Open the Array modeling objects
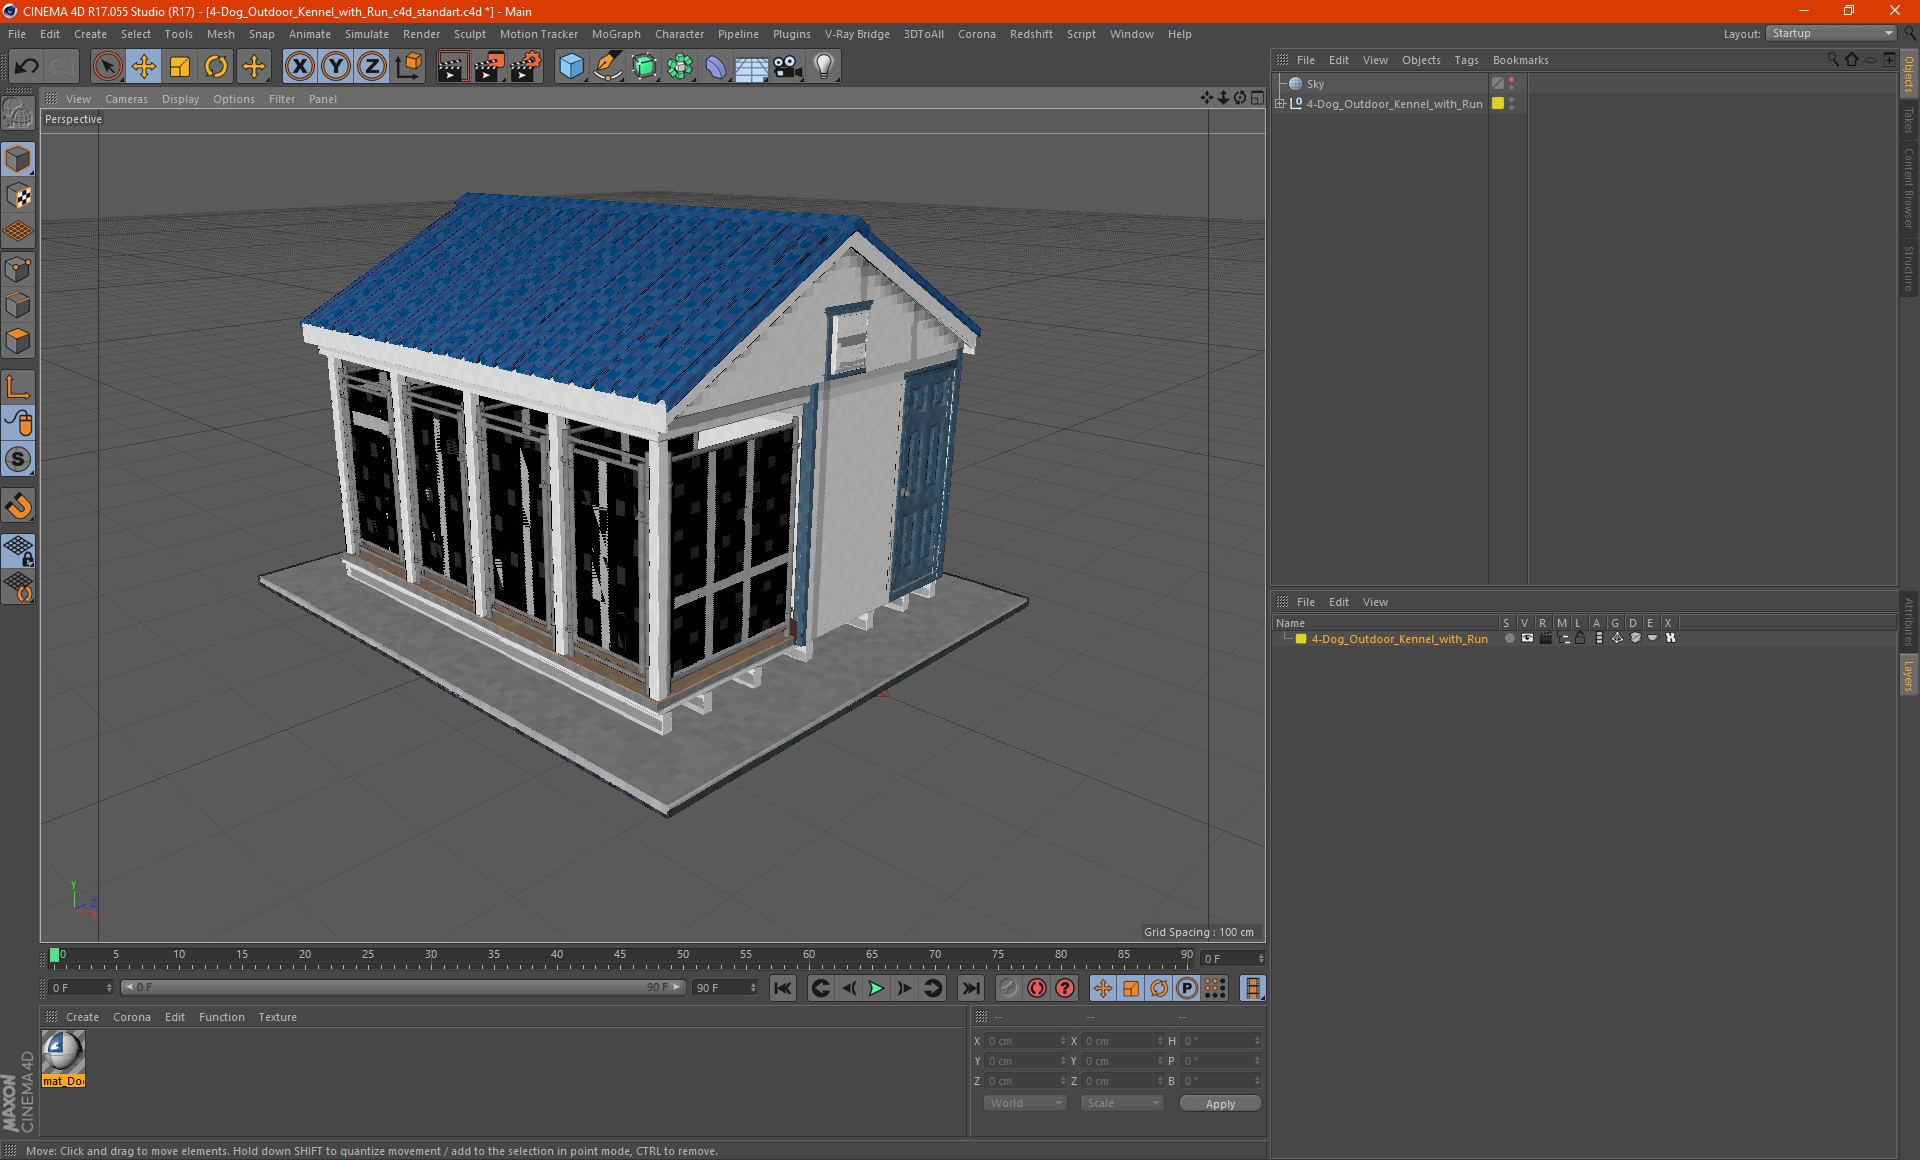The height and width of the screenshot is (1160, 1920). point(680,67)
